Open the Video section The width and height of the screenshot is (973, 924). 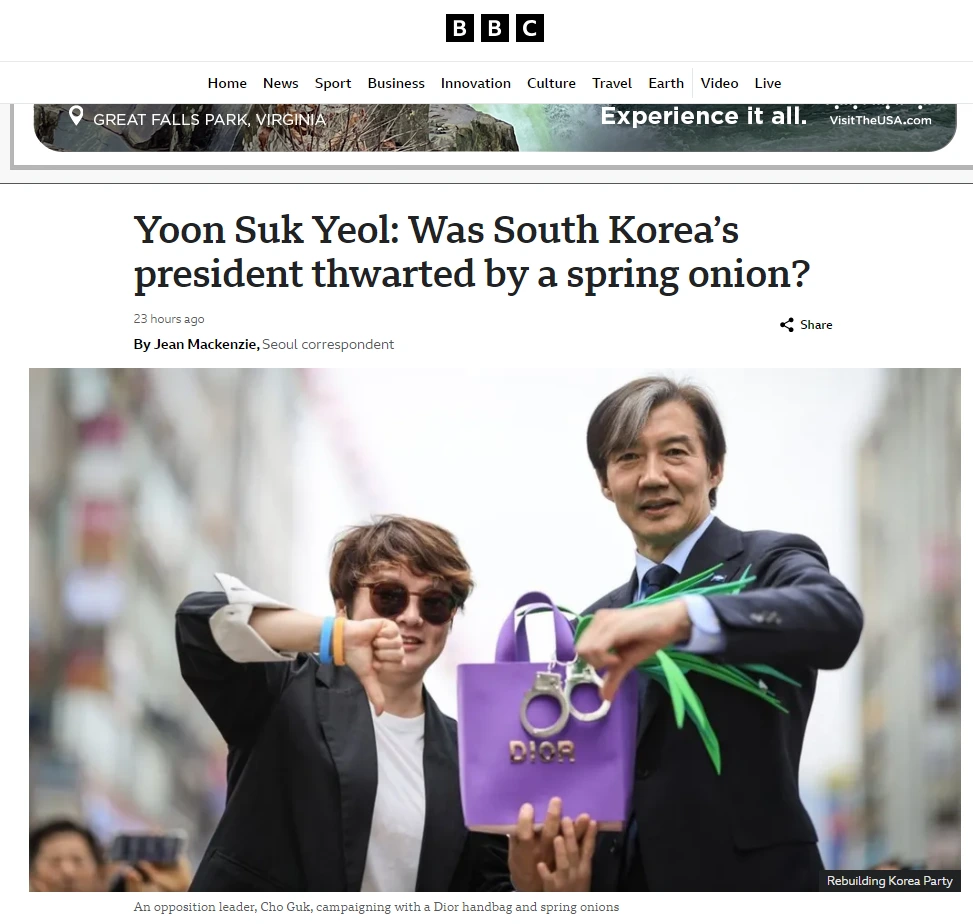click(719, 83)
